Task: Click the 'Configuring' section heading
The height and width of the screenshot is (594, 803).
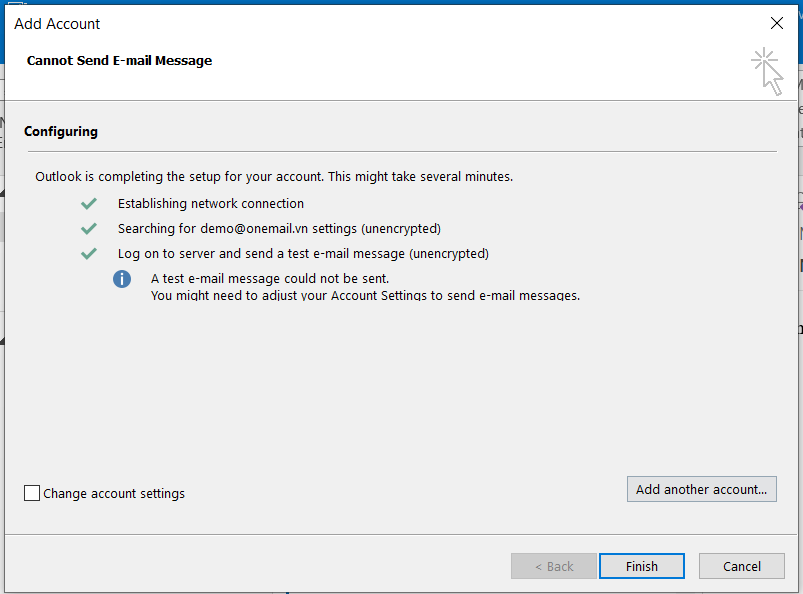Action: (x=61, y=132)
